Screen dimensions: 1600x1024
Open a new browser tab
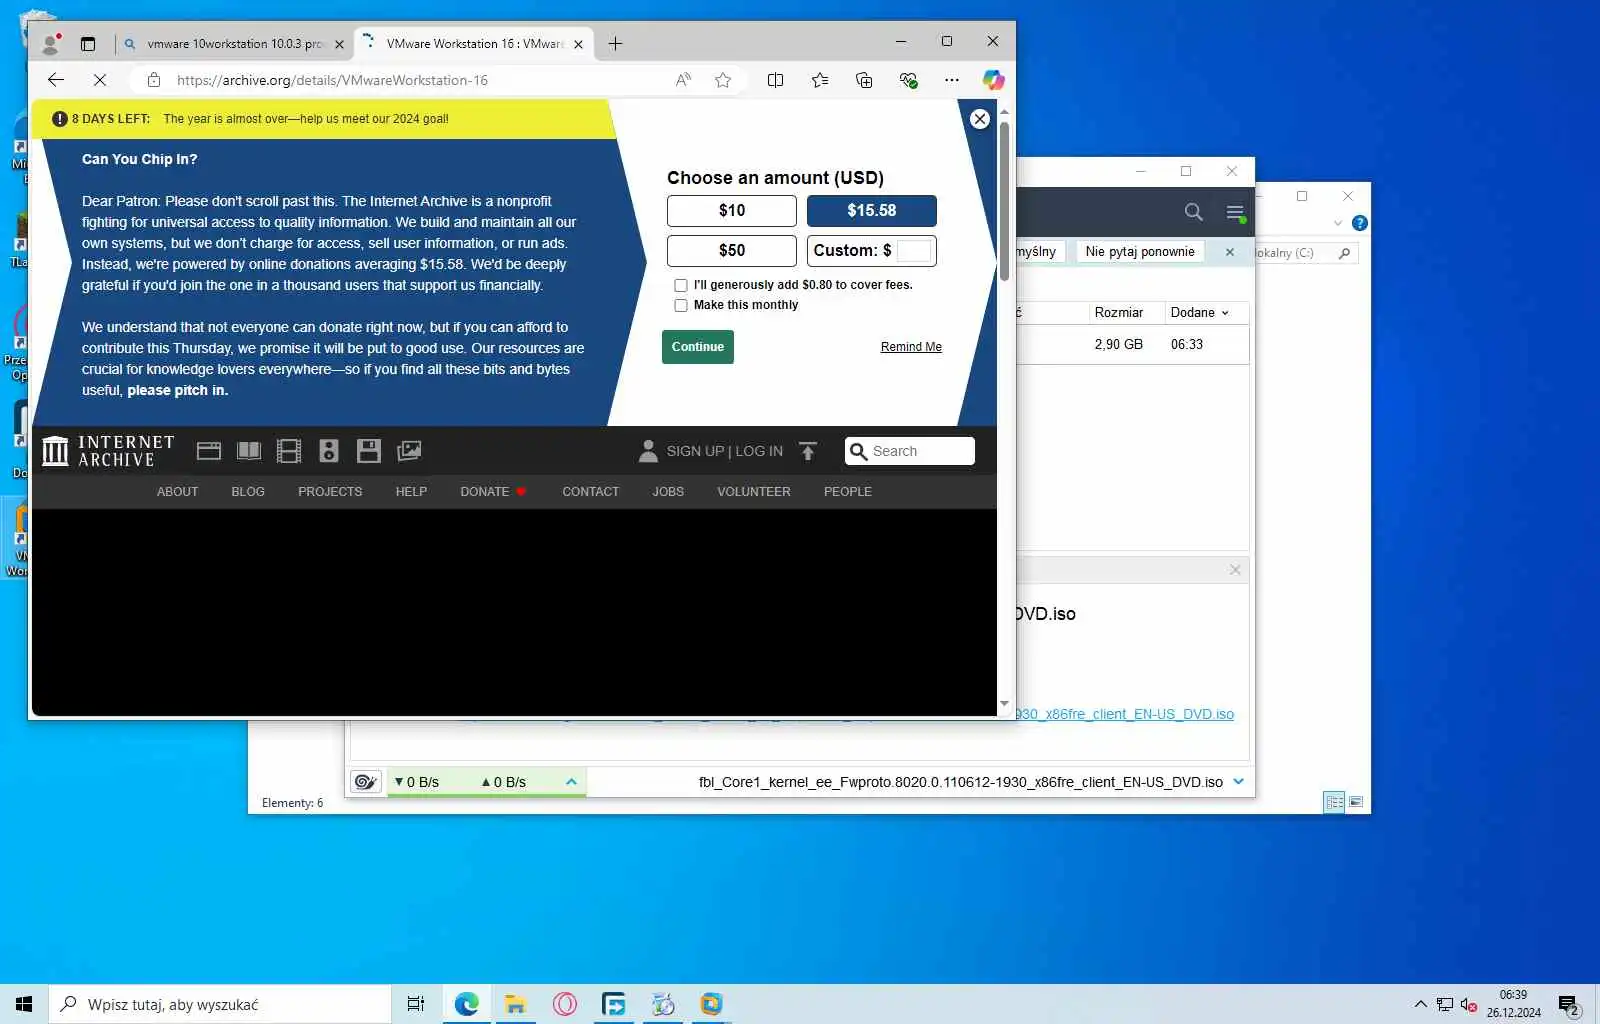point(615,43)
